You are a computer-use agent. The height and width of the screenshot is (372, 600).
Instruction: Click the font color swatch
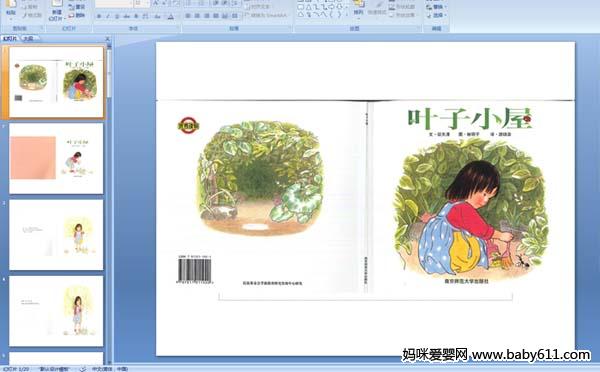(171, 16)
